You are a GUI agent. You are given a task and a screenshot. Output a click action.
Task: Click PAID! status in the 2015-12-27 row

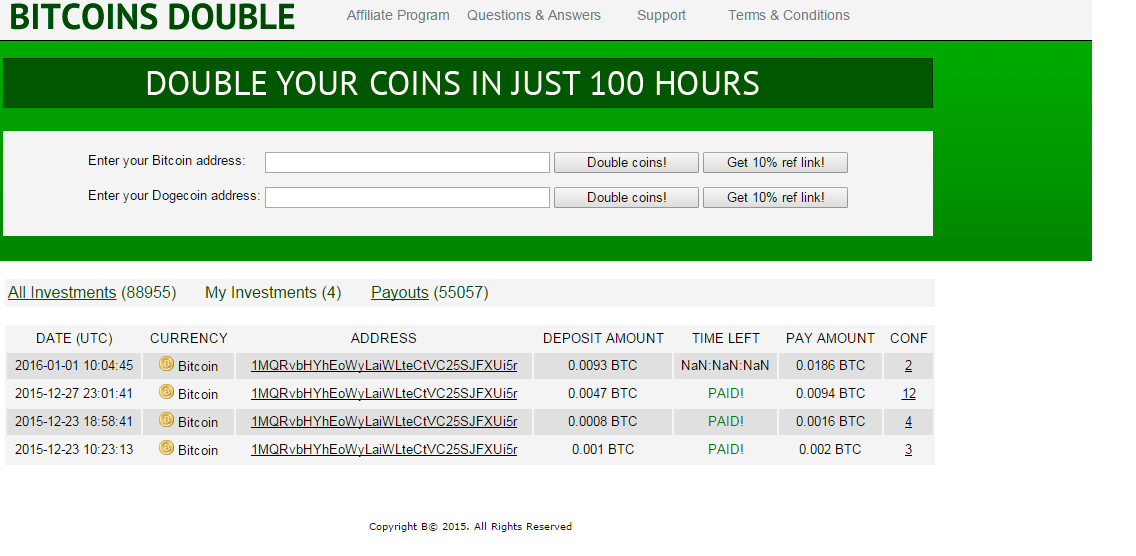tap(726, 394)
